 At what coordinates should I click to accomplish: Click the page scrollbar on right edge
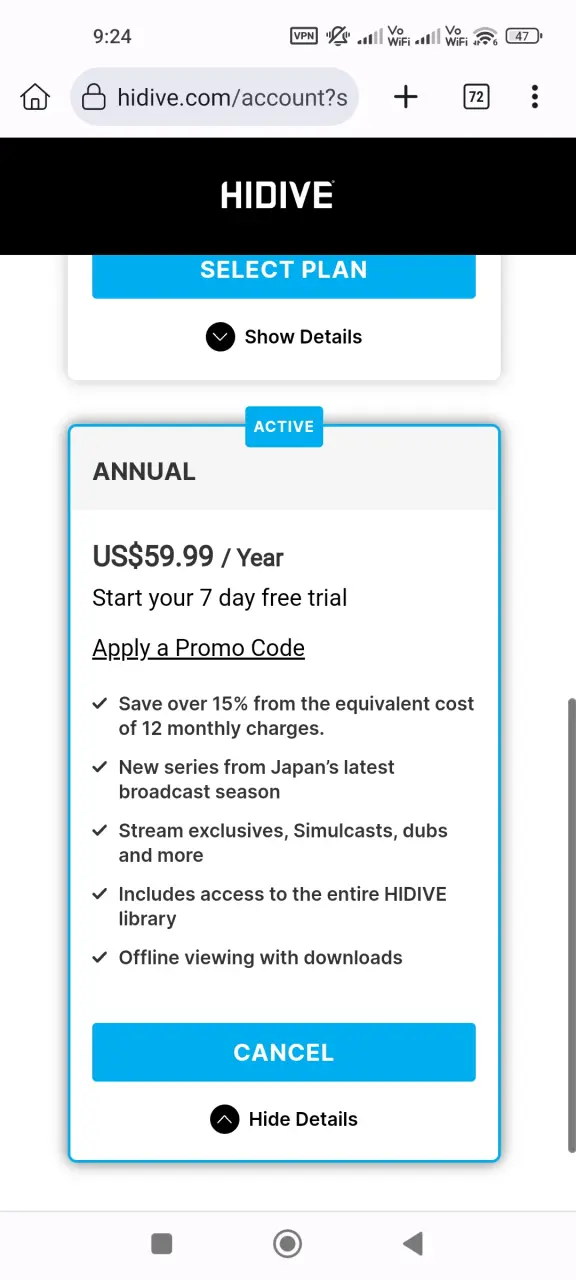coord(571,925)
